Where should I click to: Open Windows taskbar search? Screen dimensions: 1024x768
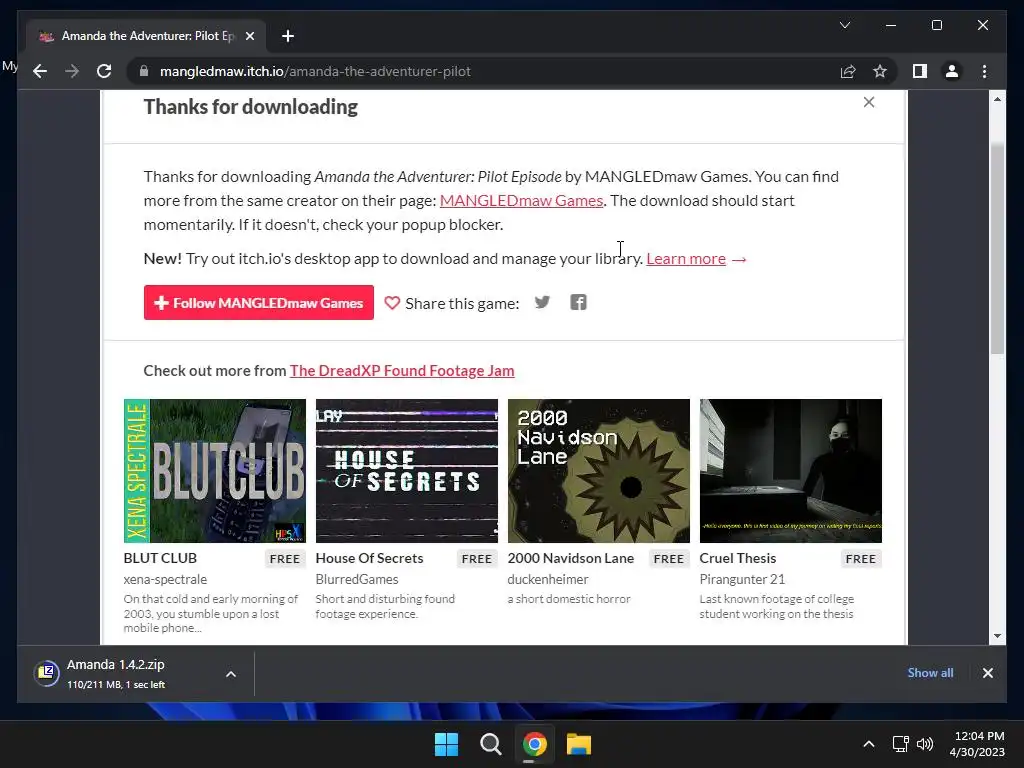(490, 744)
